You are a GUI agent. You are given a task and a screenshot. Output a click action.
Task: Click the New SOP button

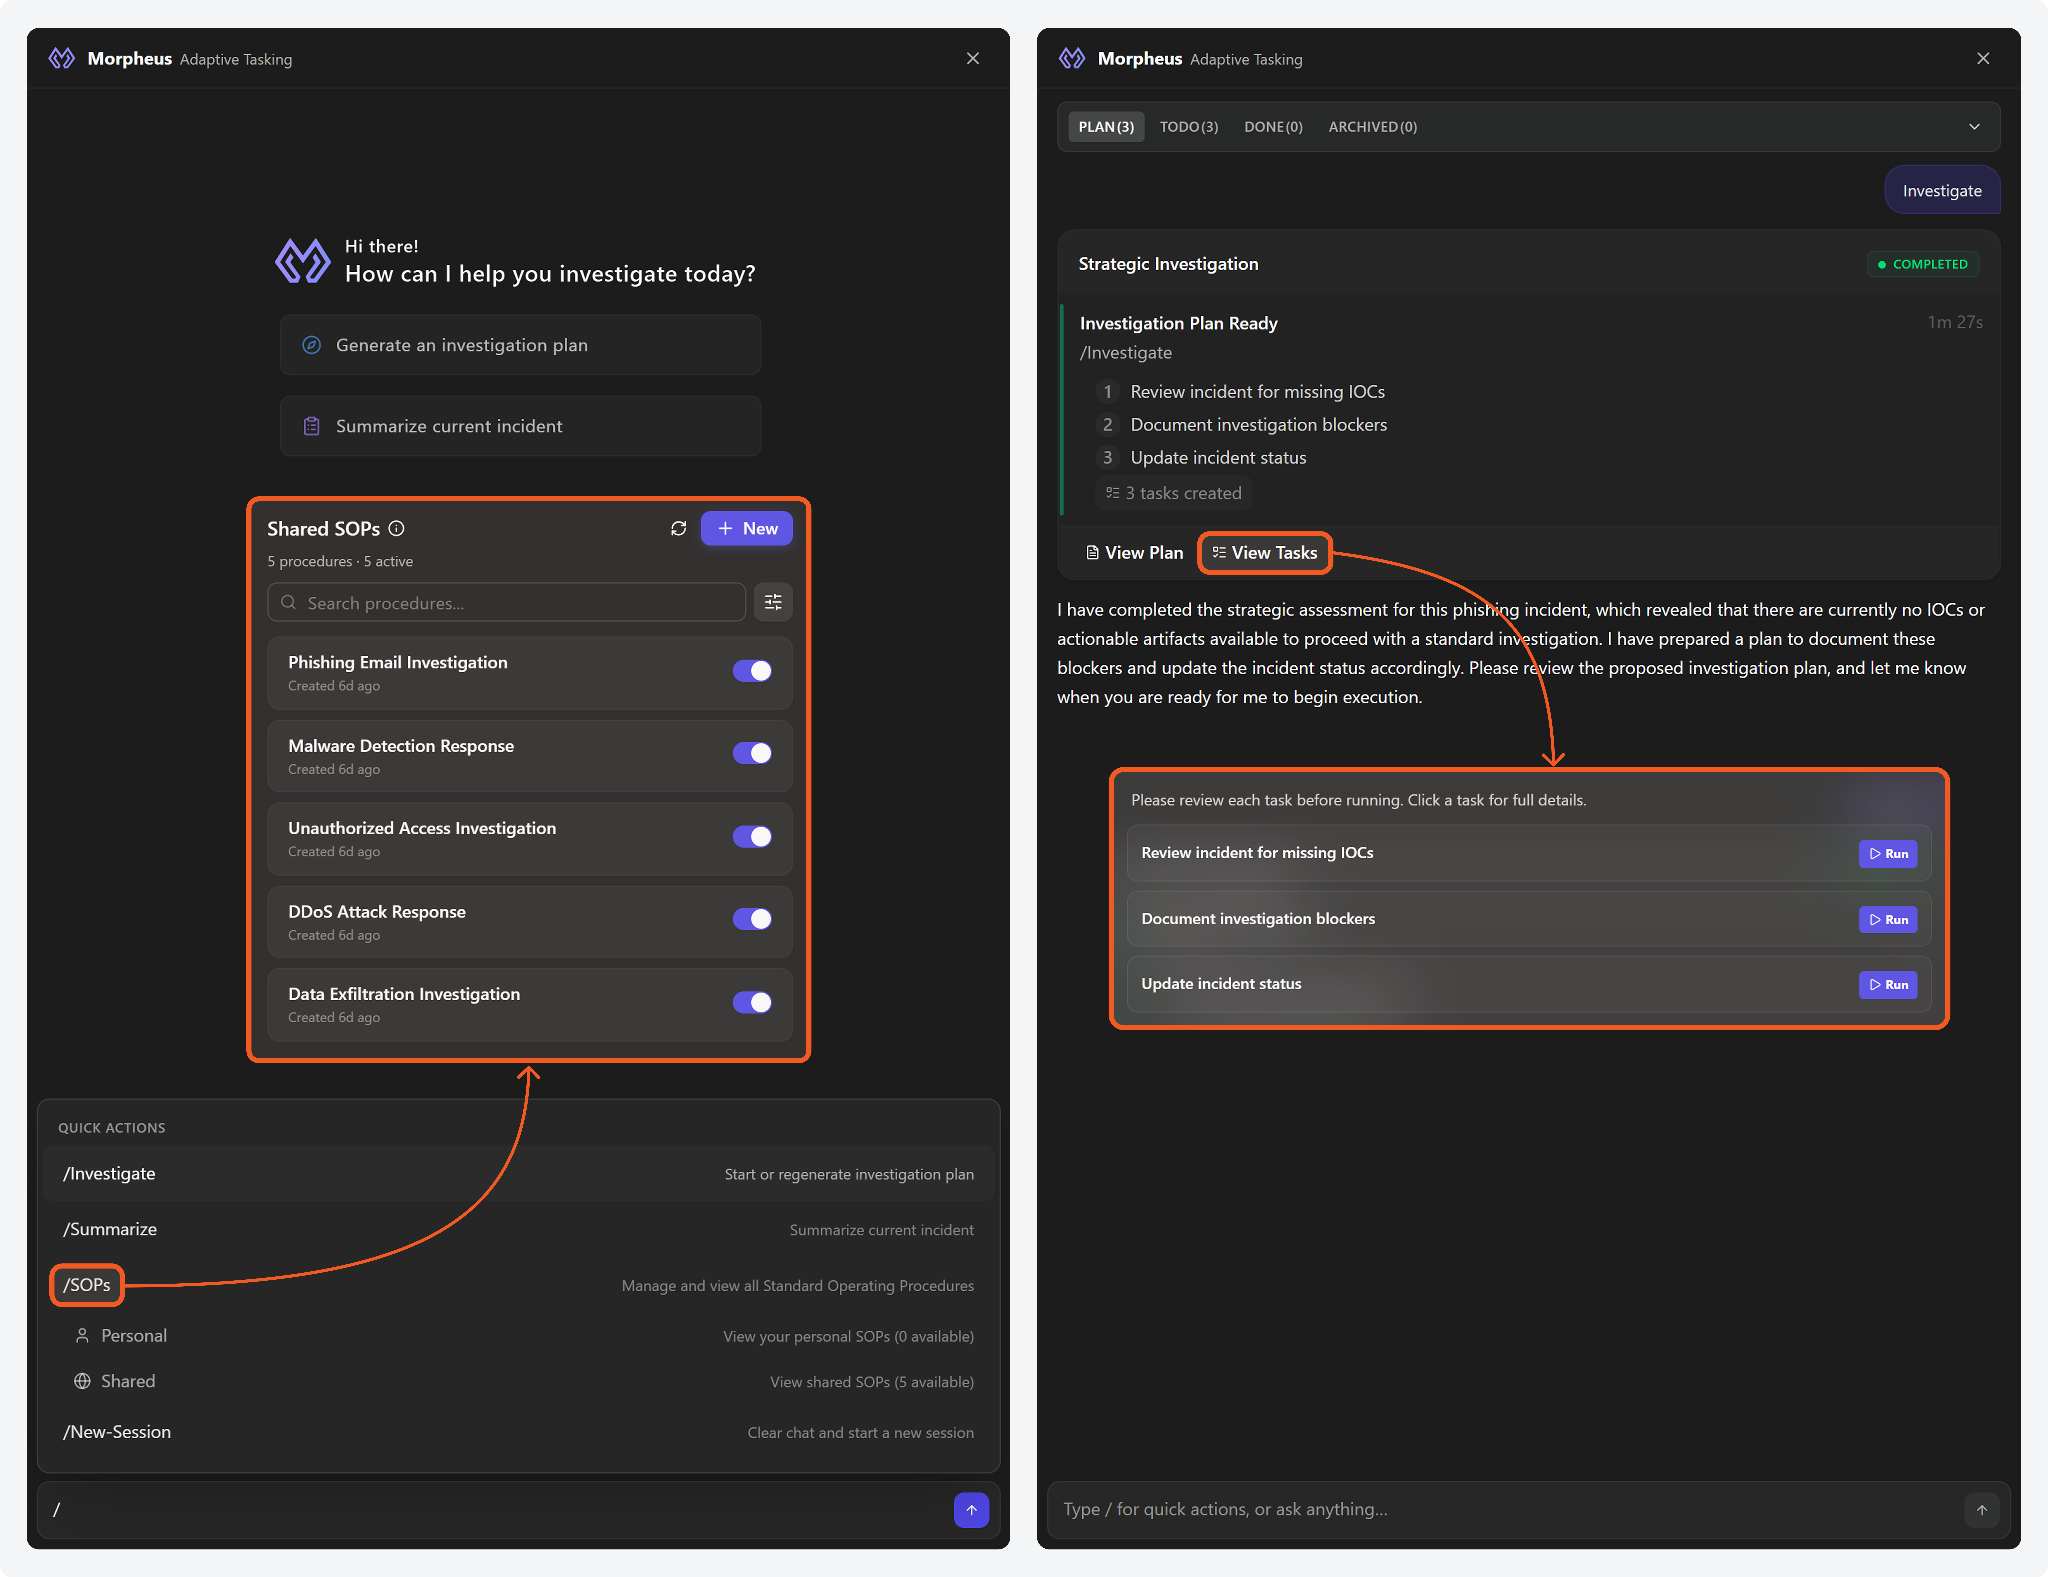[x=747, y=528]
